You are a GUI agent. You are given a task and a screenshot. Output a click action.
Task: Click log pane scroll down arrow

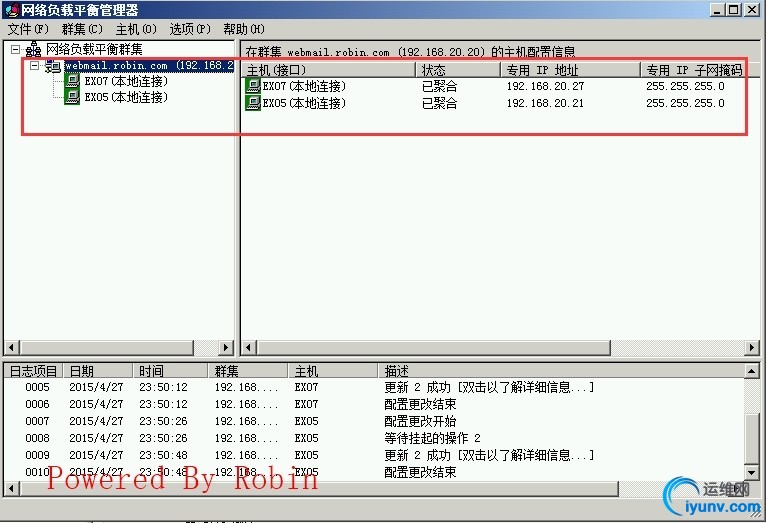(752, 472)
